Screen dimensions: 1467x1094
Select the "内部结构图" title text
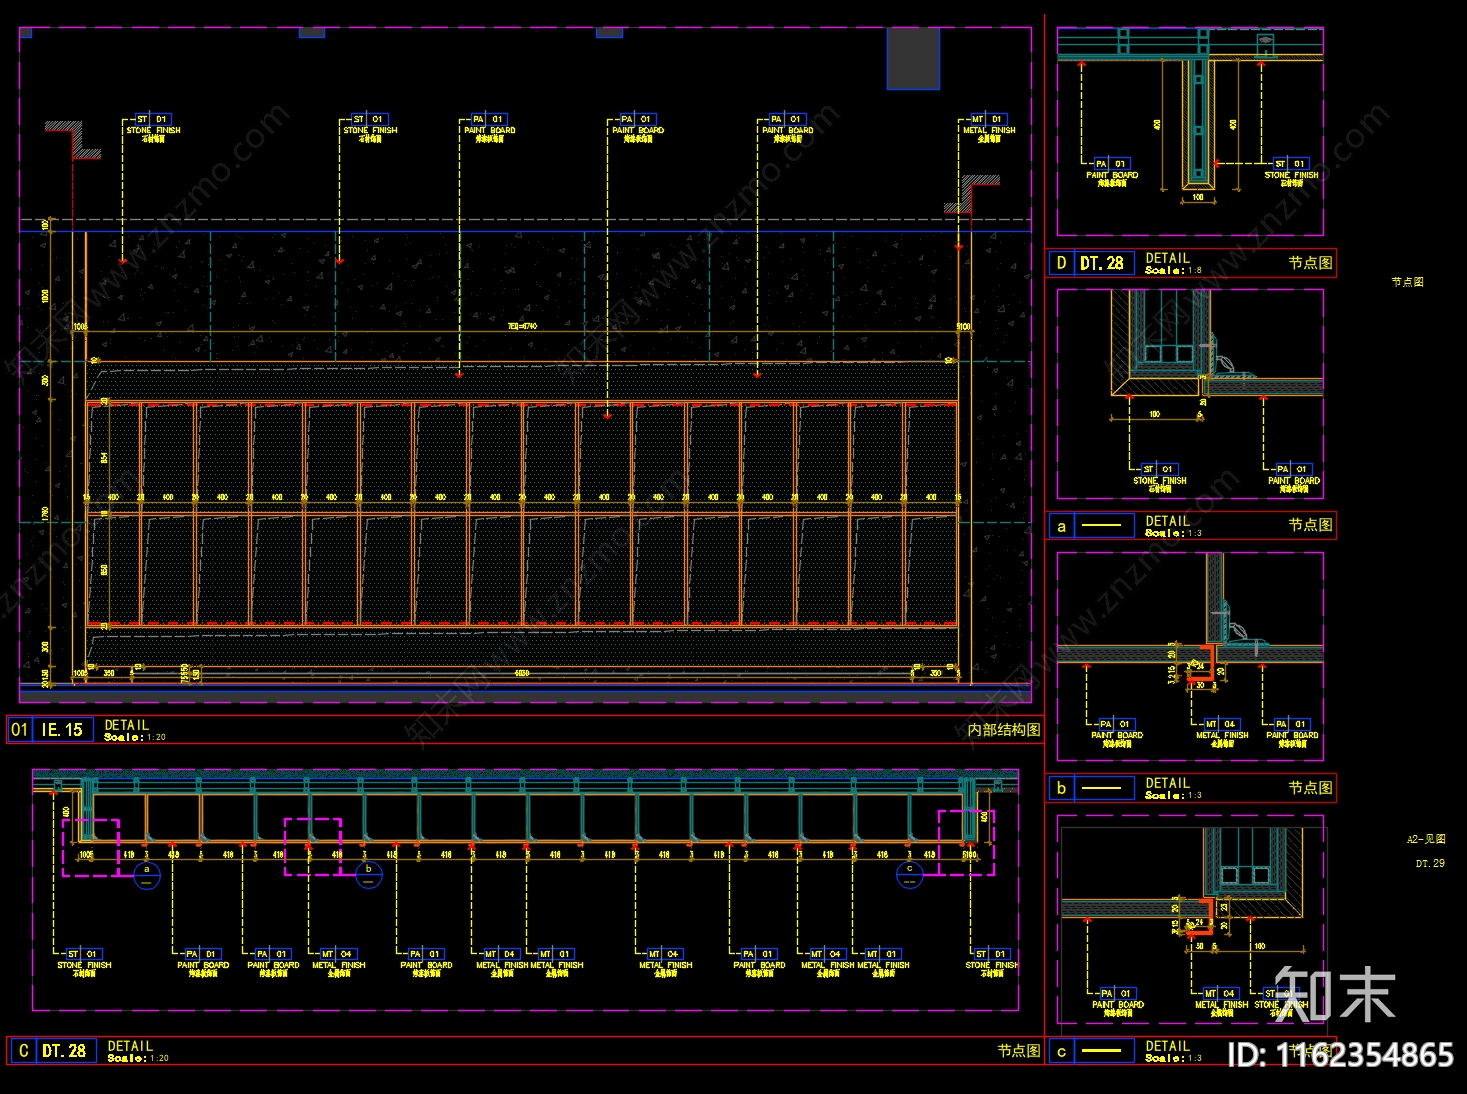[x=1004, y=730]
